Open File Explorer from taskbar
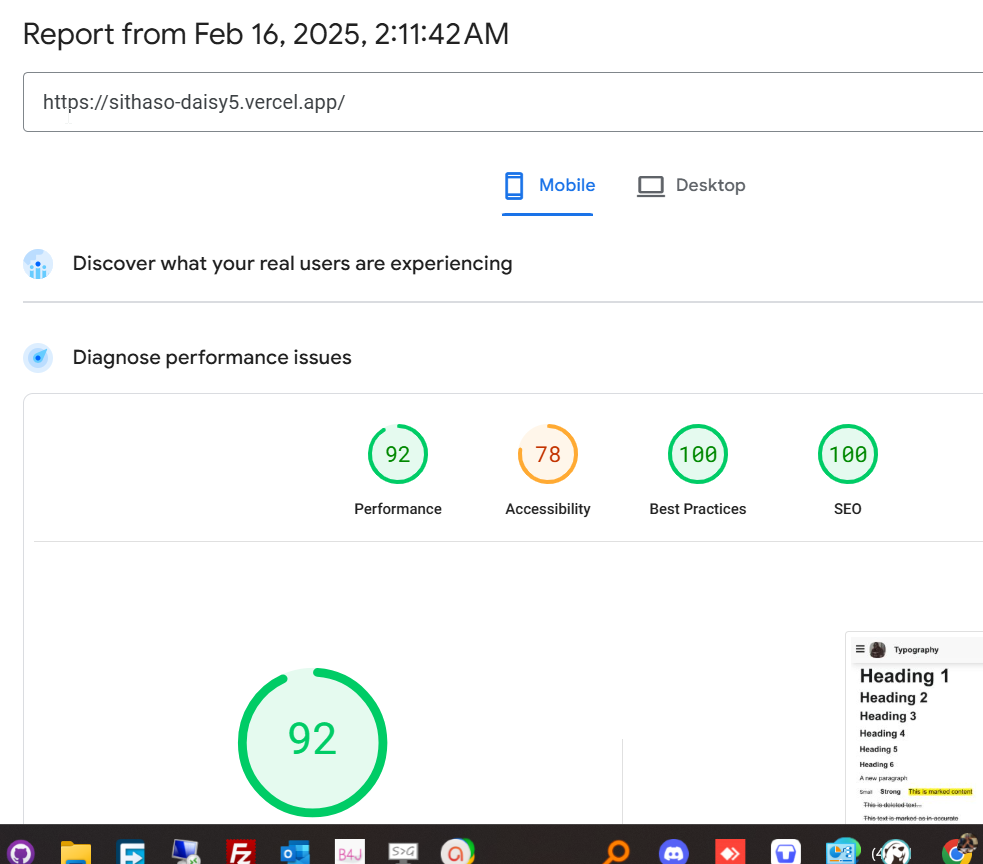 click(76, 851)
